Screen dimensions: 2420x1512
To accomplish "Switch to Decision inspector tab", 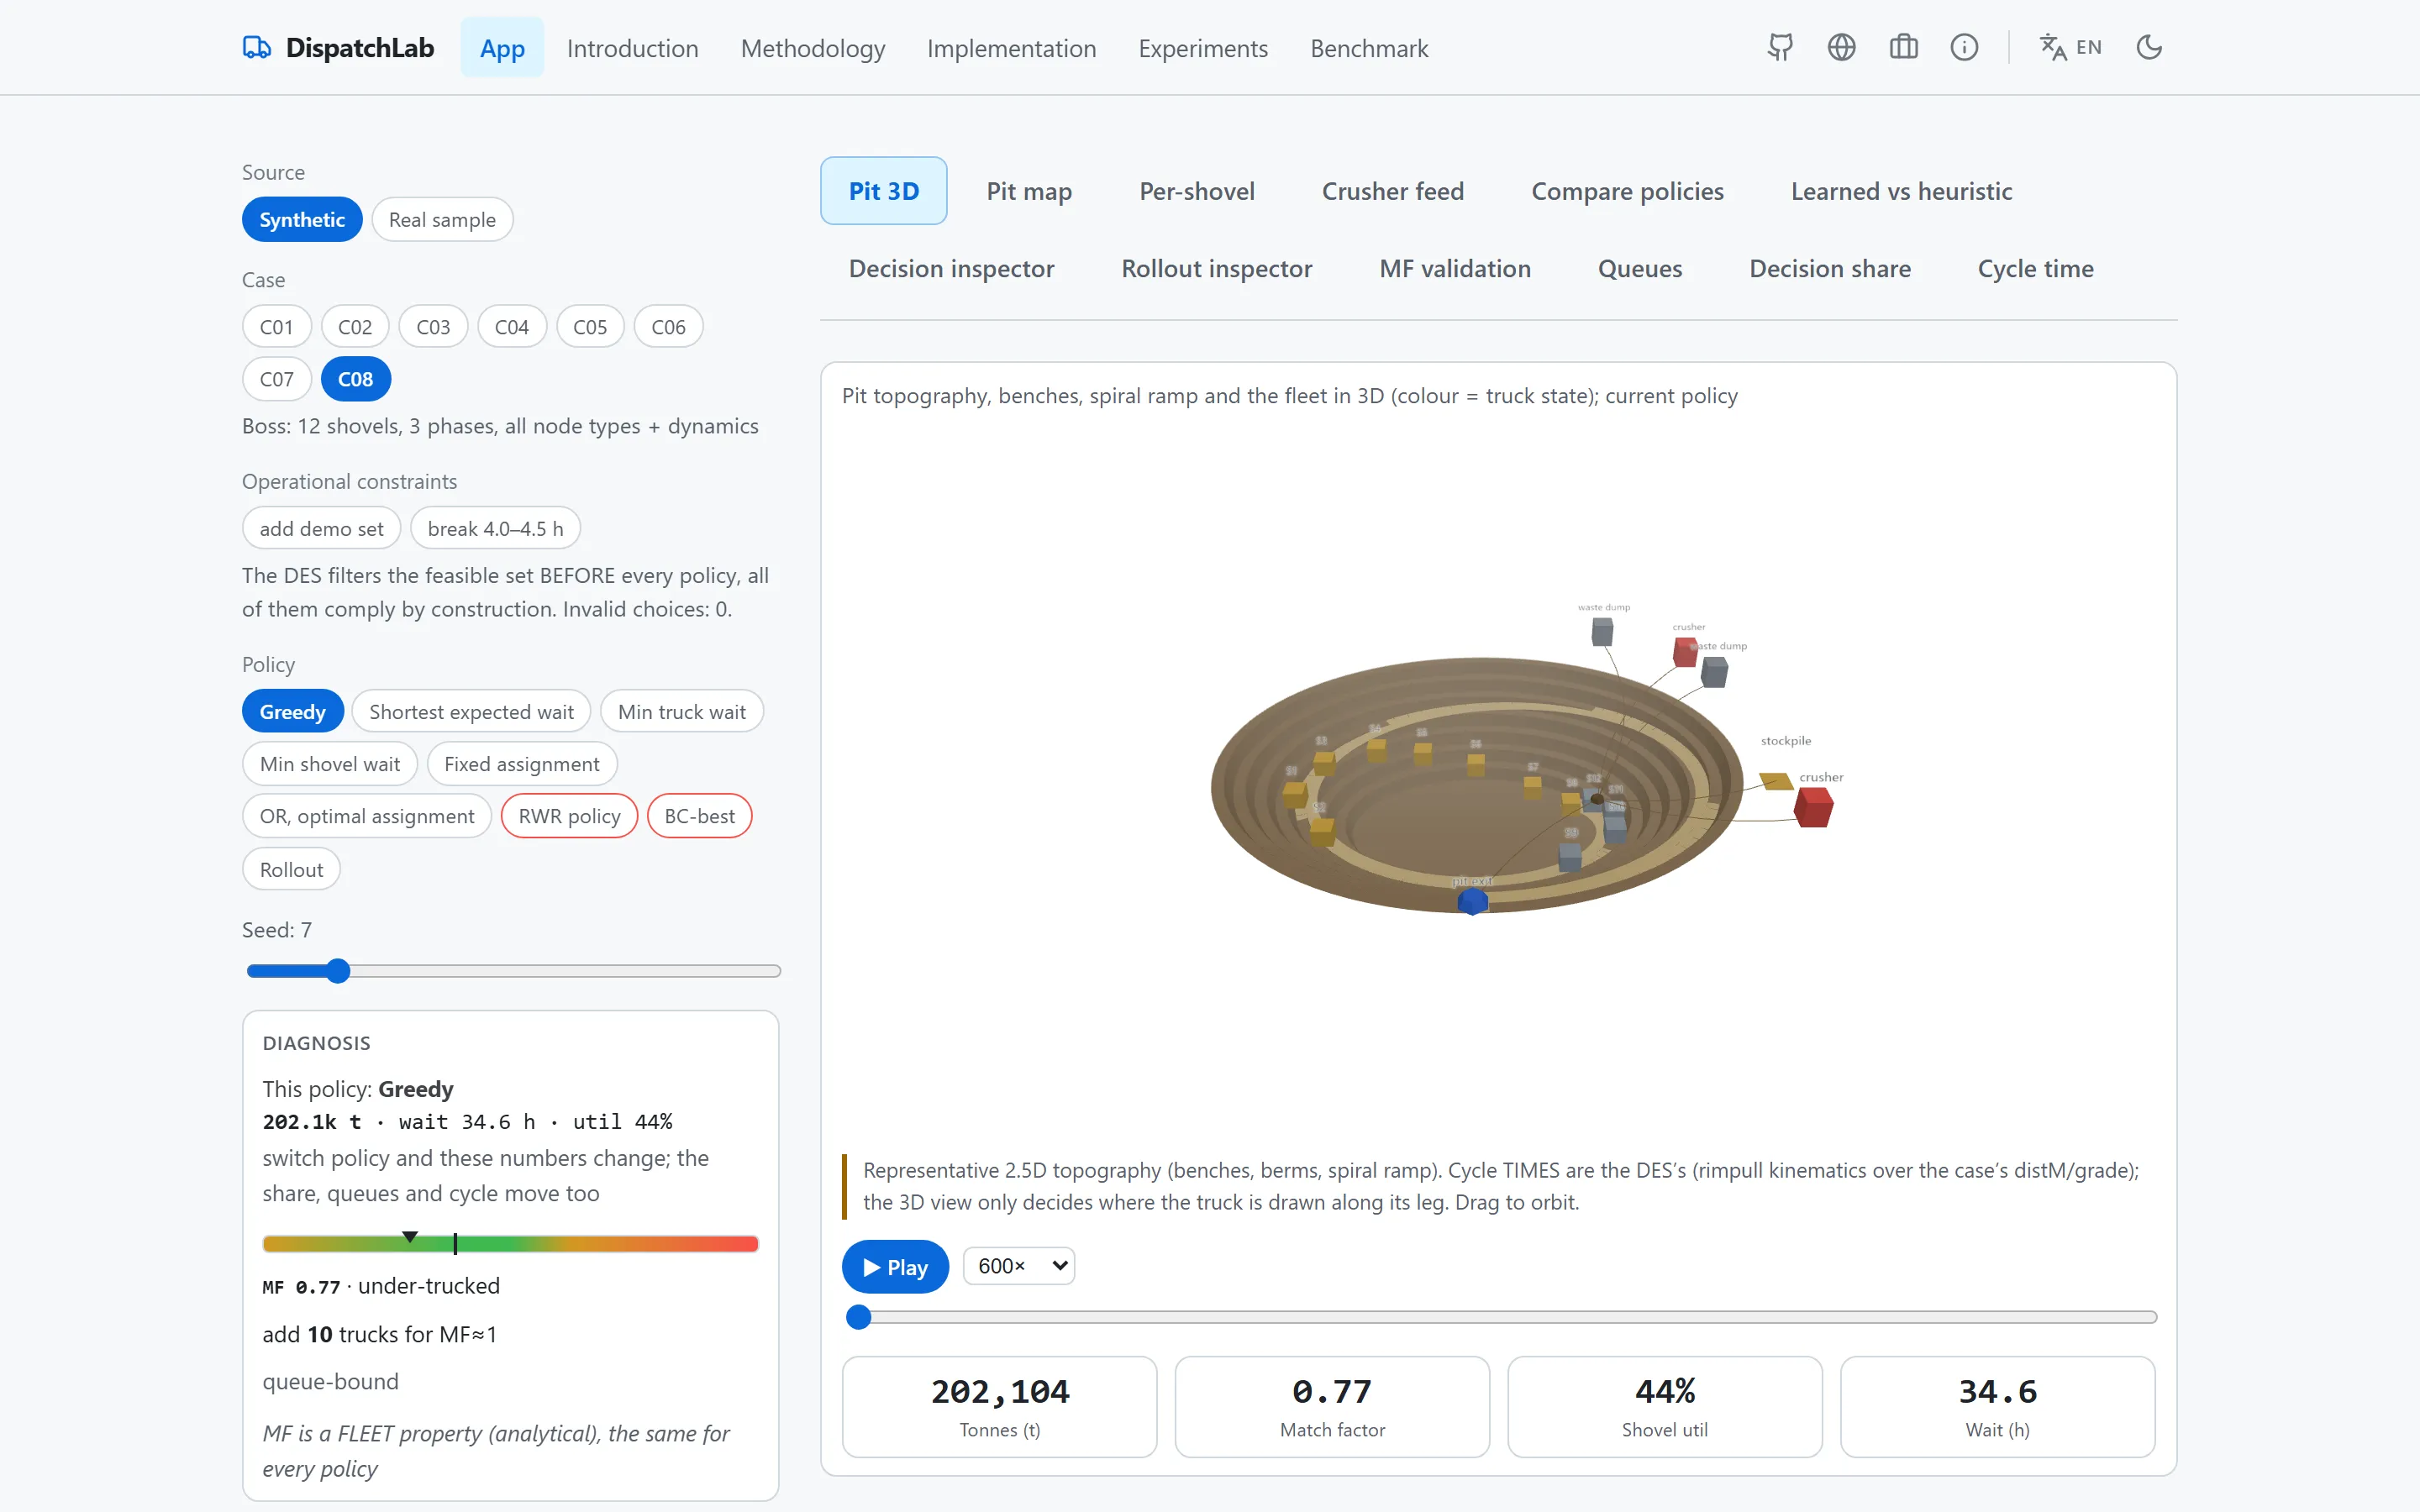I will [x=951, y=268].
